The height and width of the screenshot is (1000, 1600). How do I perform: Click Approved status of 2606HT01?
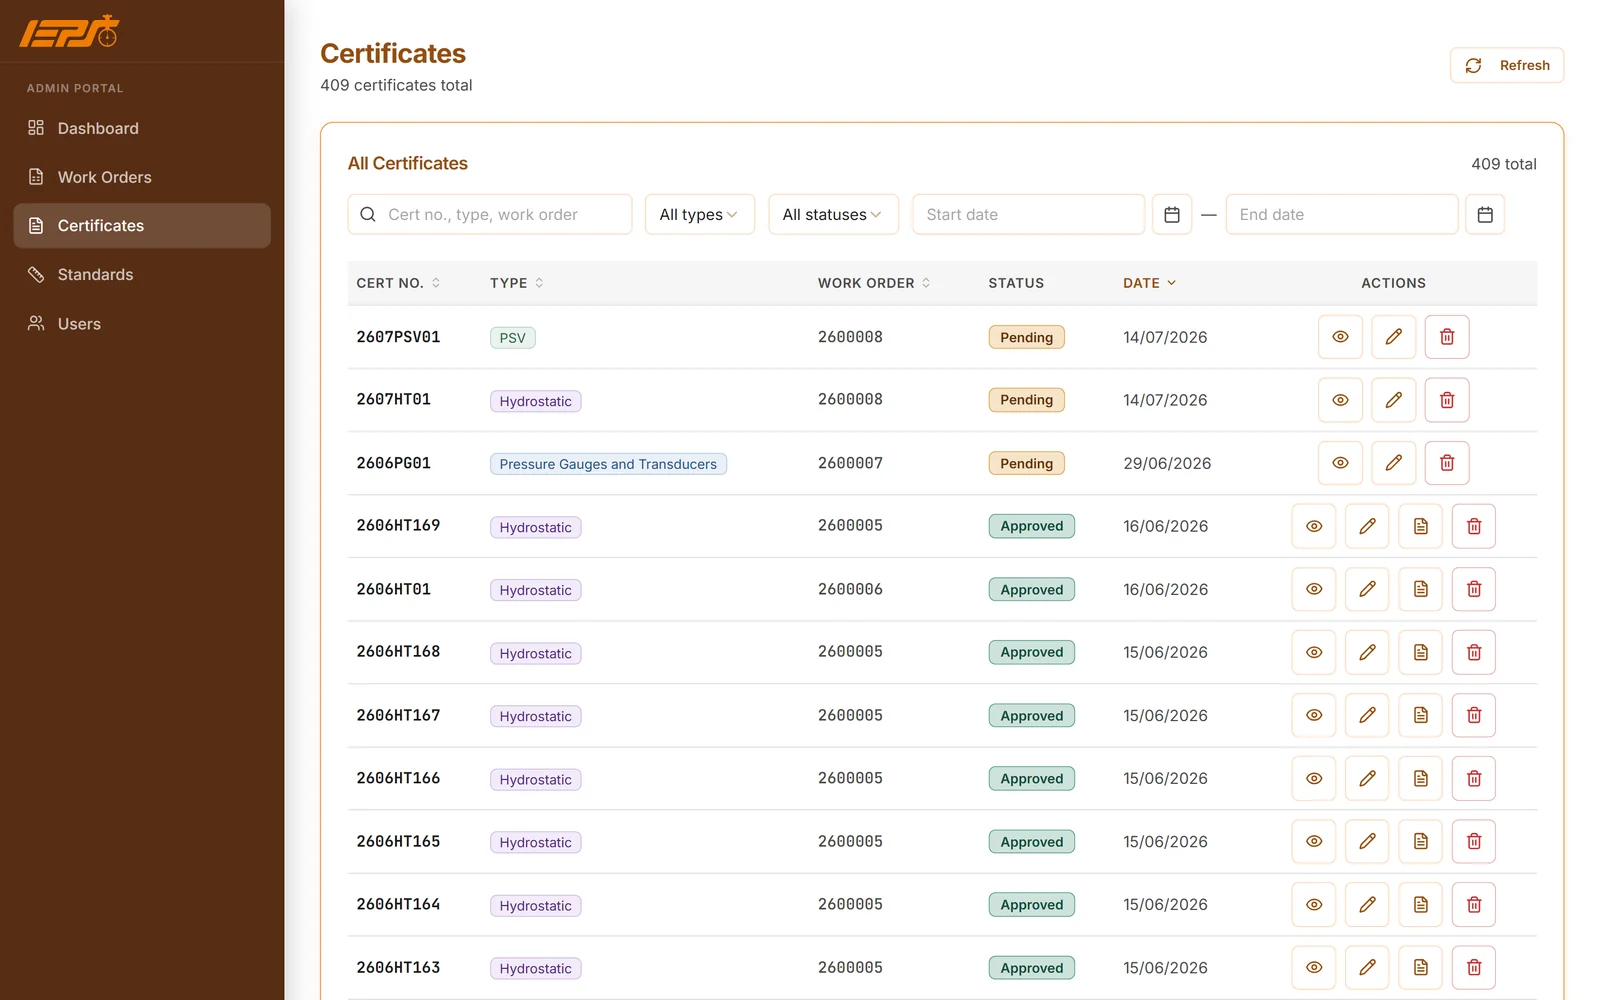pyautogui.click(x=1031, y=589)
